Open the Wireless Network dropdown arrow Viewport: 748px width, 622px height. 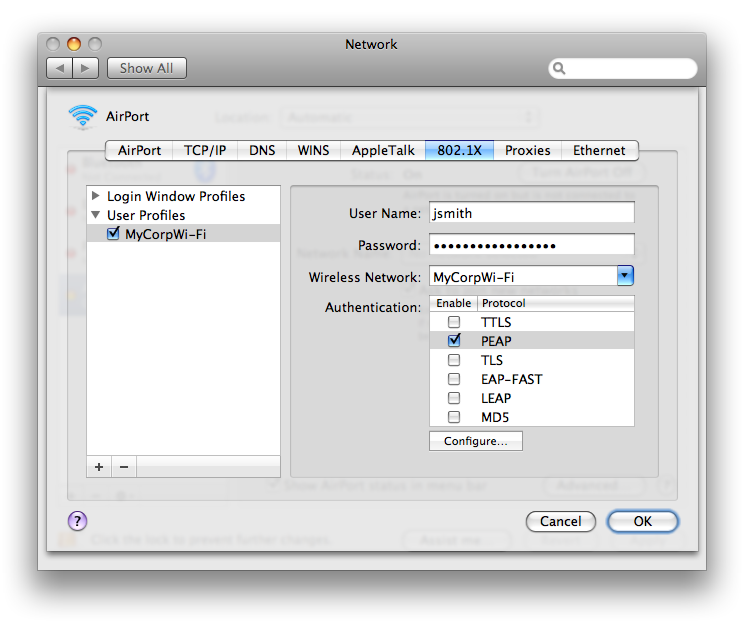point(625,276)
